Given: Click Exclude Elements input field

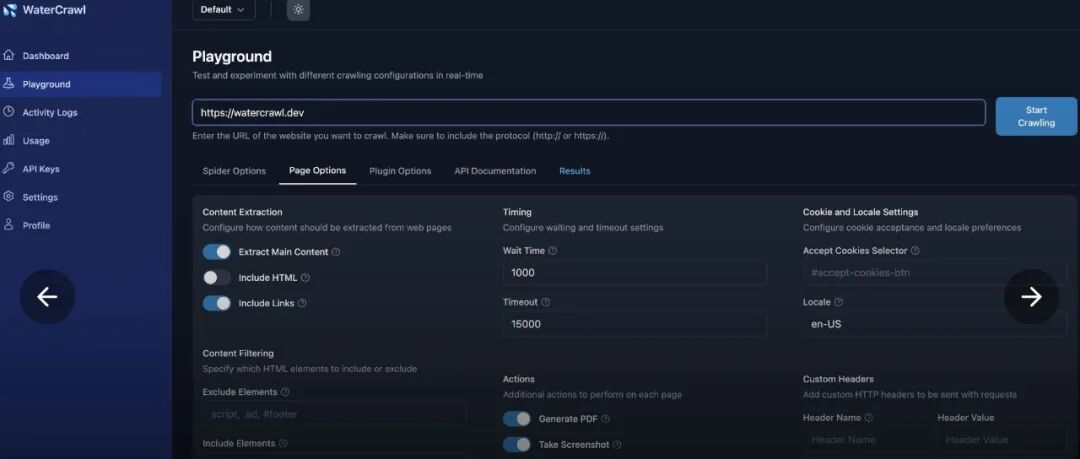Looking at the screenshot, I should [334, 414].
